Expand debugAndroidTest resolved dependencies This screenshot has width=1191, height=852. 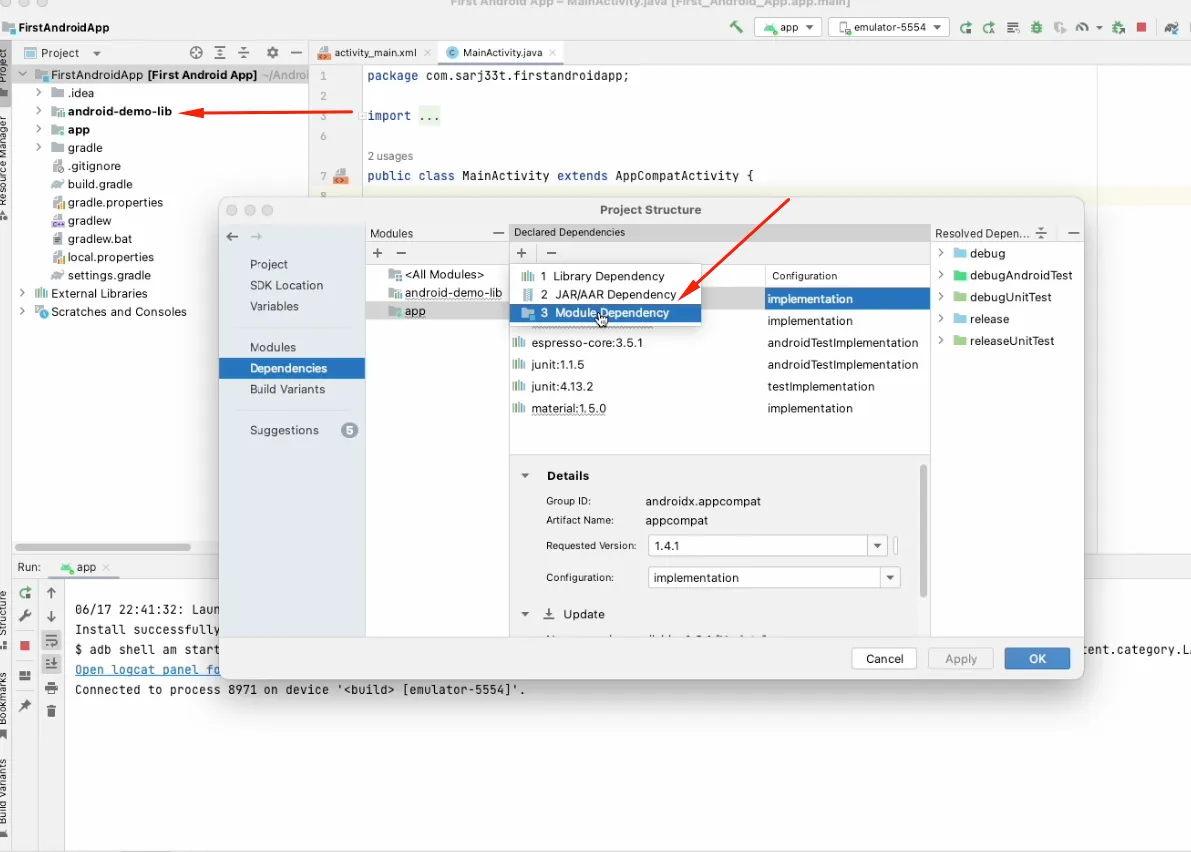click(x=941, y=275)
